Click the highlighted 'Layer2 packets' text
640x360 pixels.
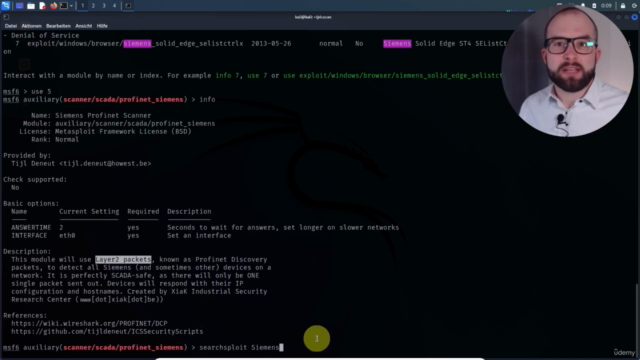point(123,259)
